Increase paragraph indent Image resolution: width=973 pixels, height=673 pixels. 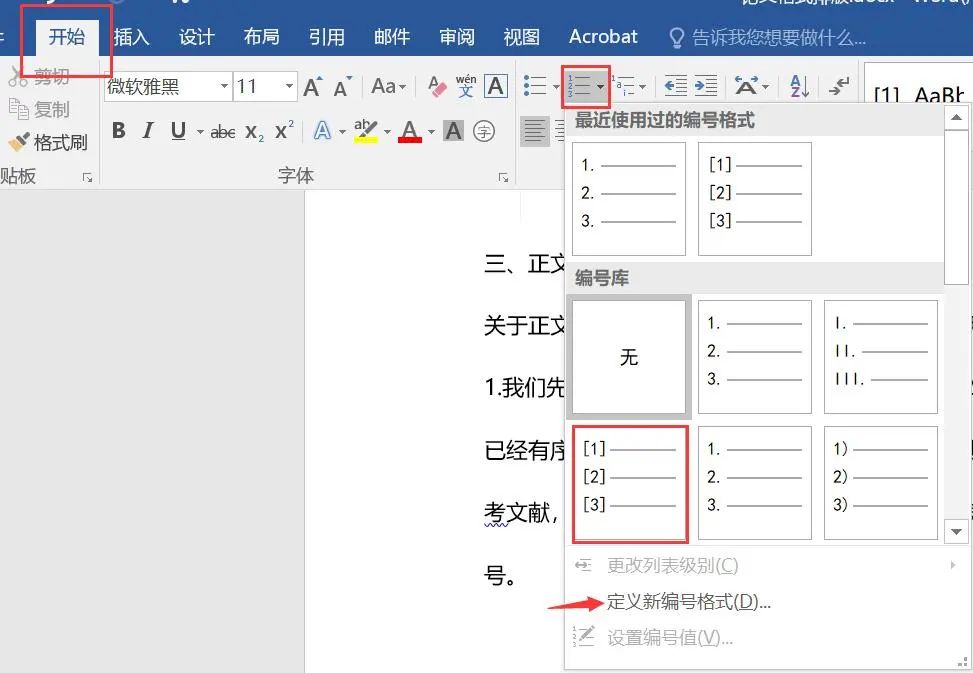706,86
